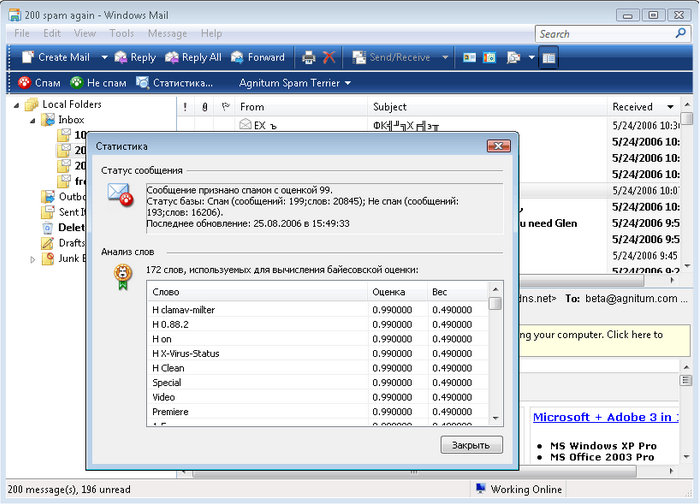Open the File menu
The width and height of the screenshot is (700, 504).
pos(21,33)
